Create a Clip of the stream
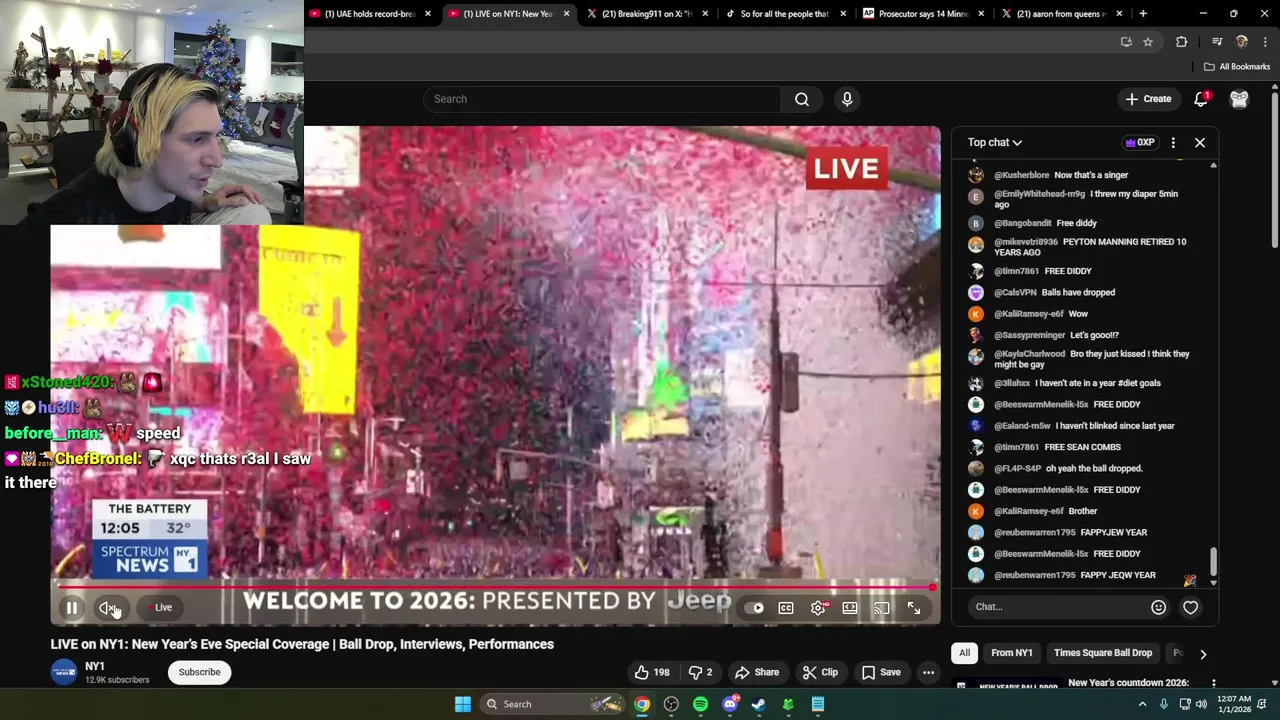This screenshot has height=720, width=1280. coord(820,672)
